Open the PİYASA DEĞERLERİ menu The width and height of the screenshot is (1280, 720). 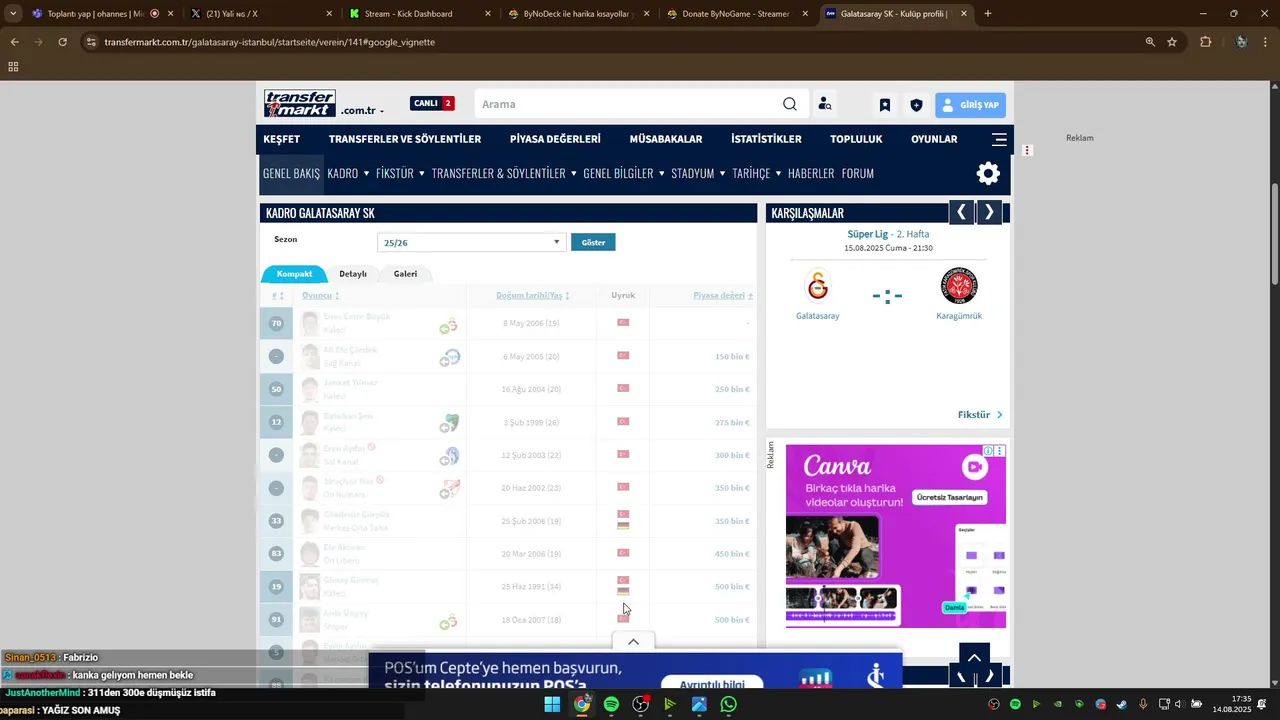tap(555, 139)
